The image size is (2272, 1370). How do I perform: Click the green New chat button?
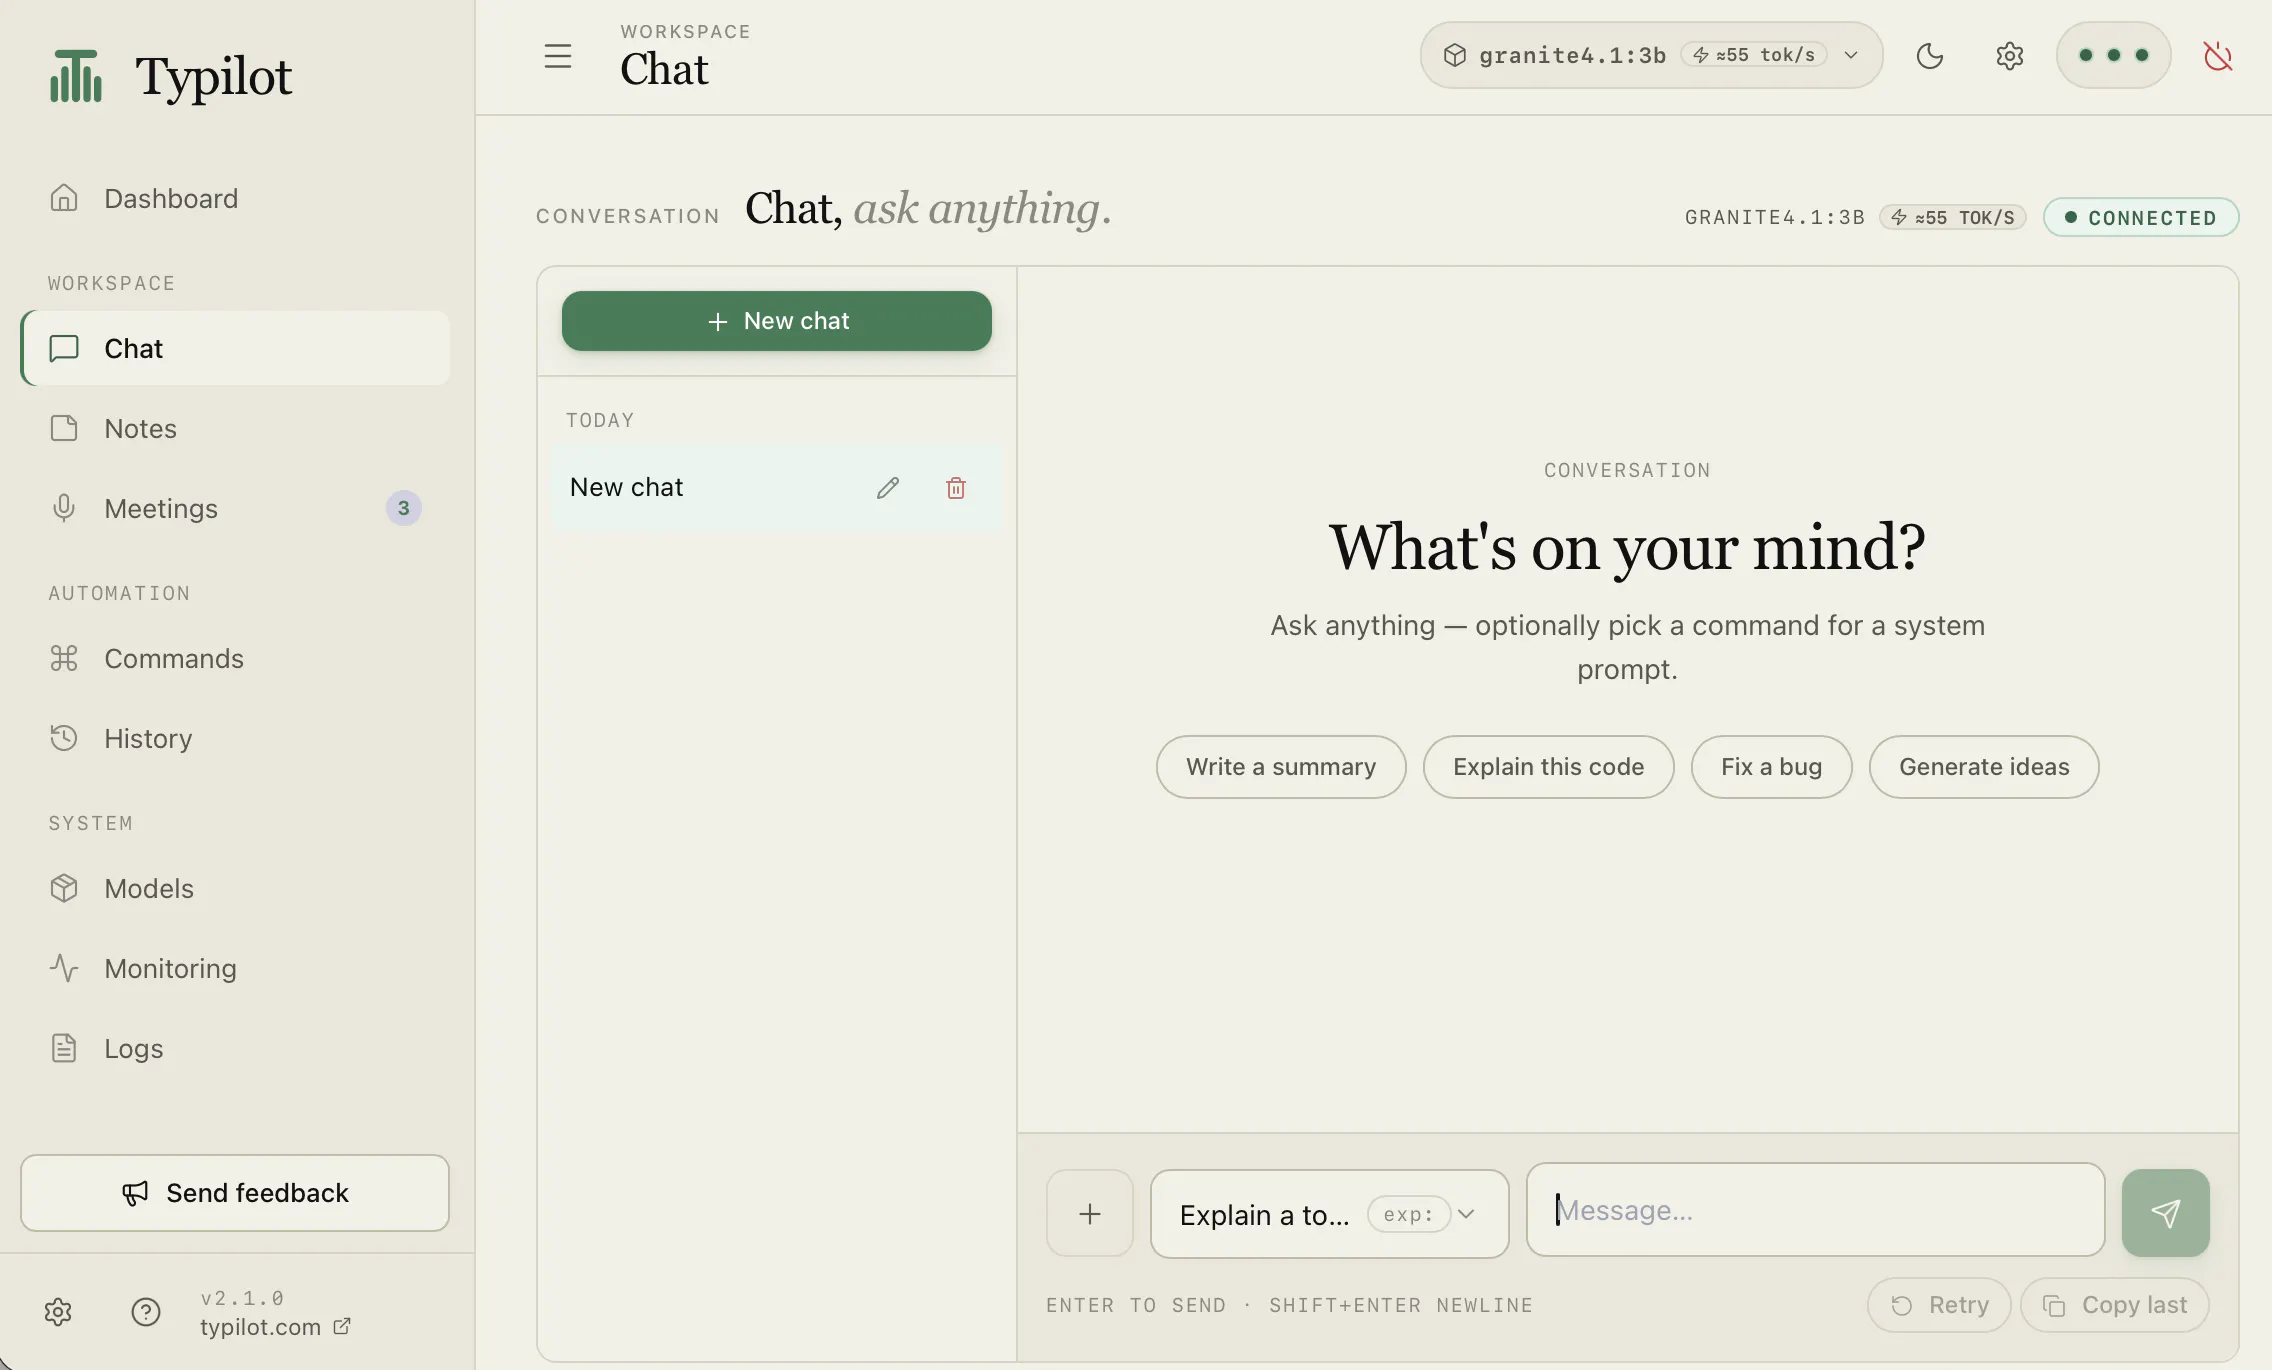point(776,321)
